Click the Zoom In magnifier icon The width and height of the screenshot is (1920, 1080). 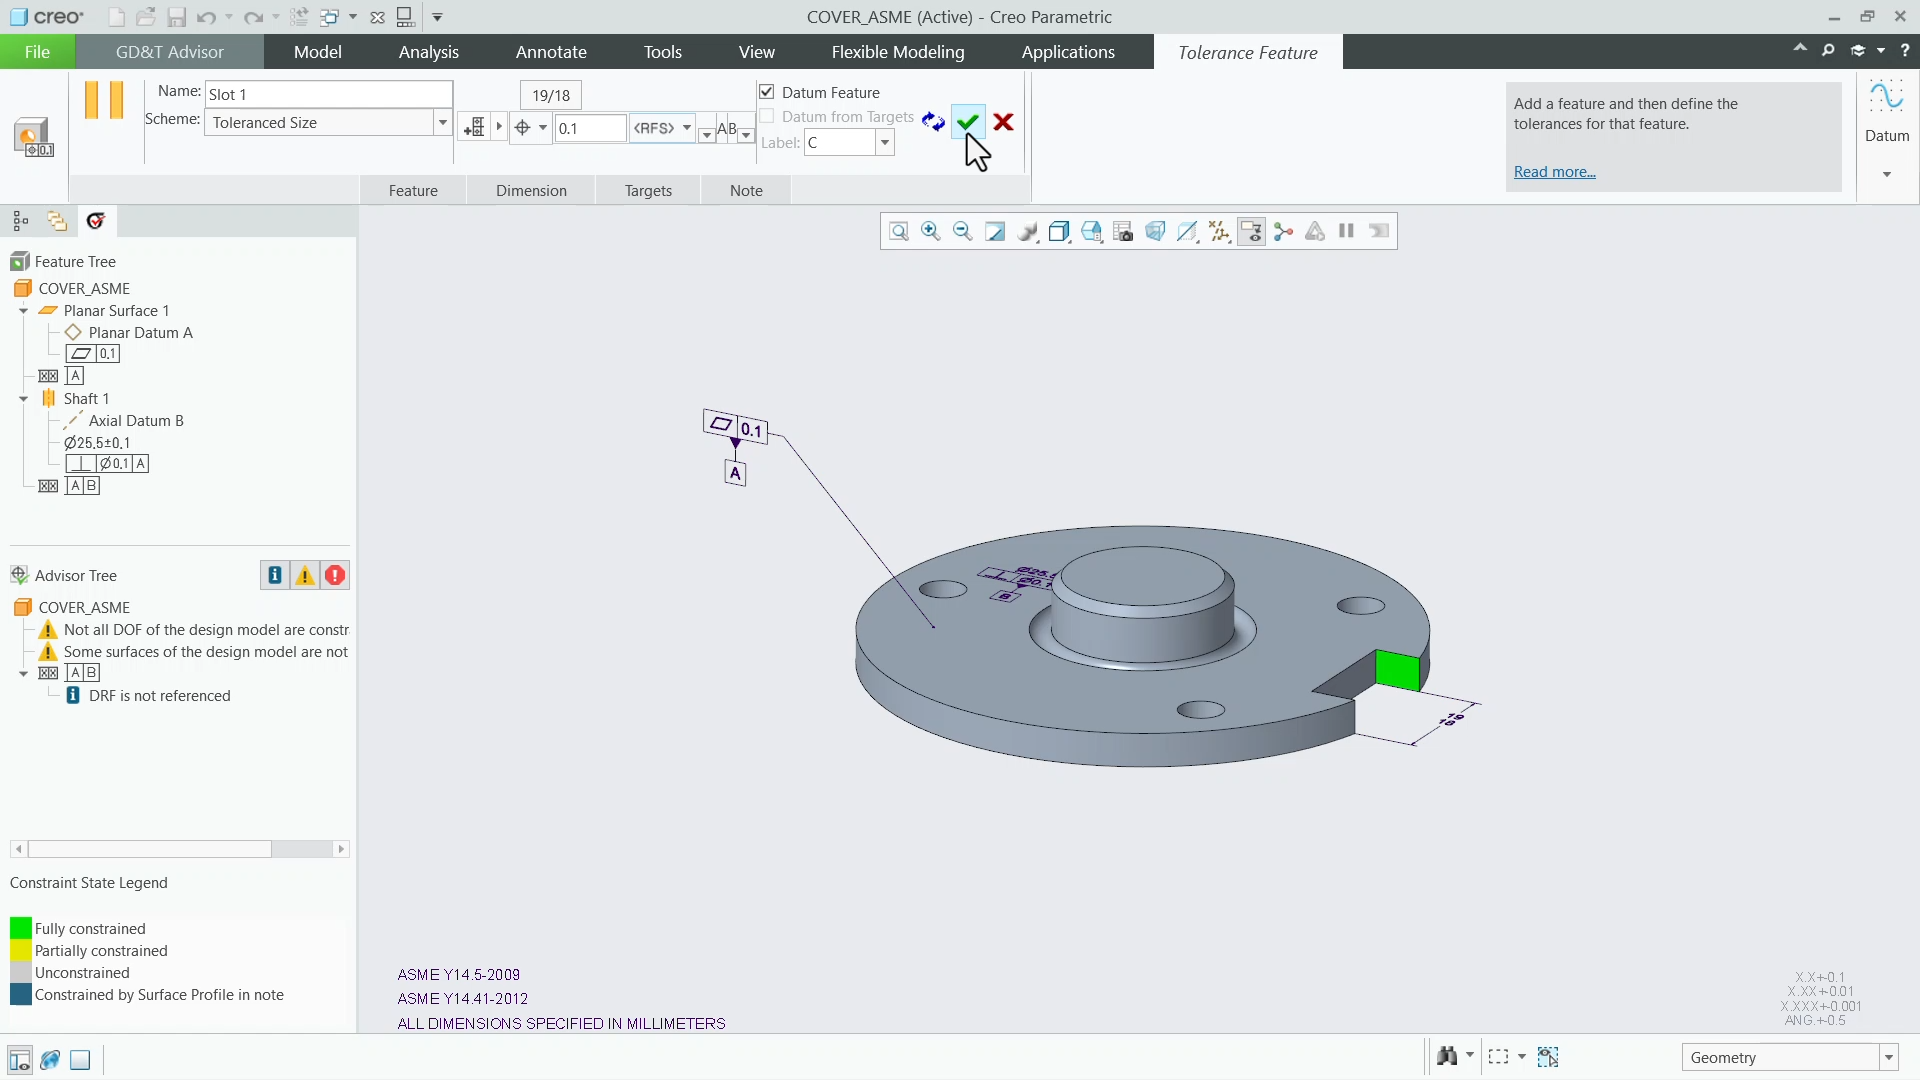pos(931,232)
